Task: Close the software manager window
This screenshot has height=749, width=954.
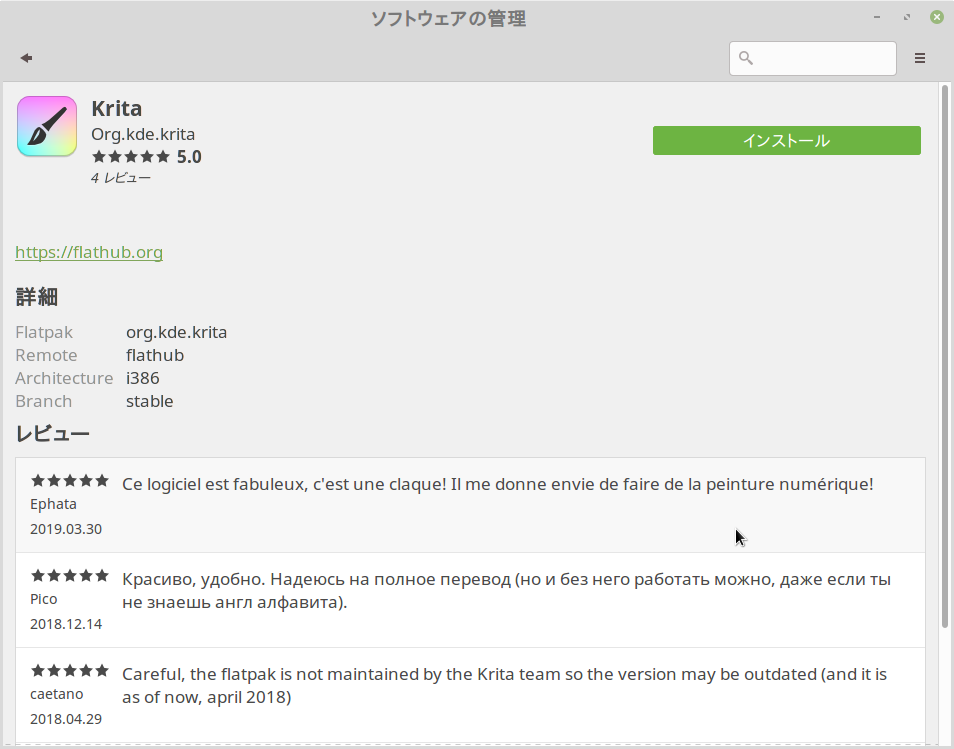Action: pyautogui.click(x=937, y=17)
